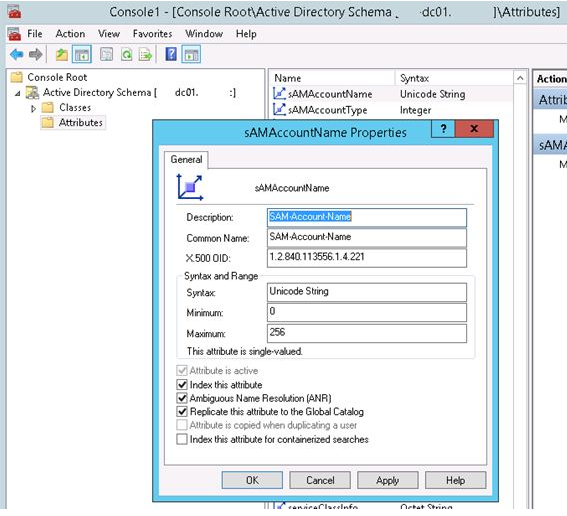Toggle Index this attribute checkbox
567x516 pixels.
[182, 384]
